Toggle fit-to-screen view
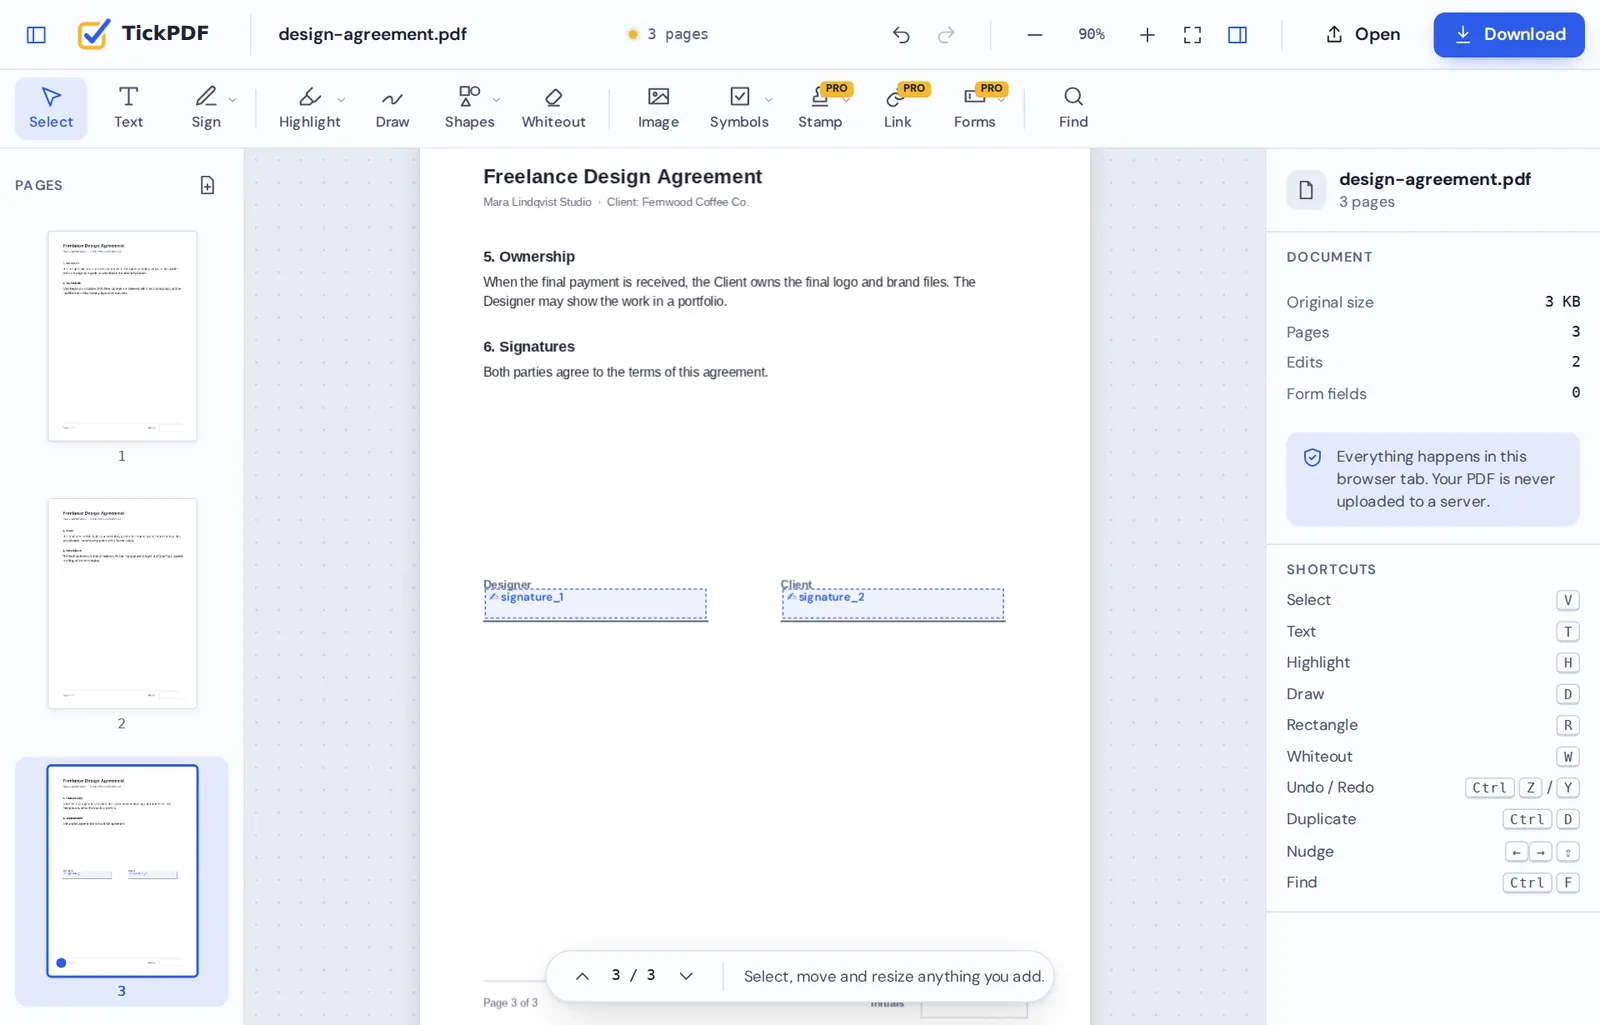 pos(1192,35)
